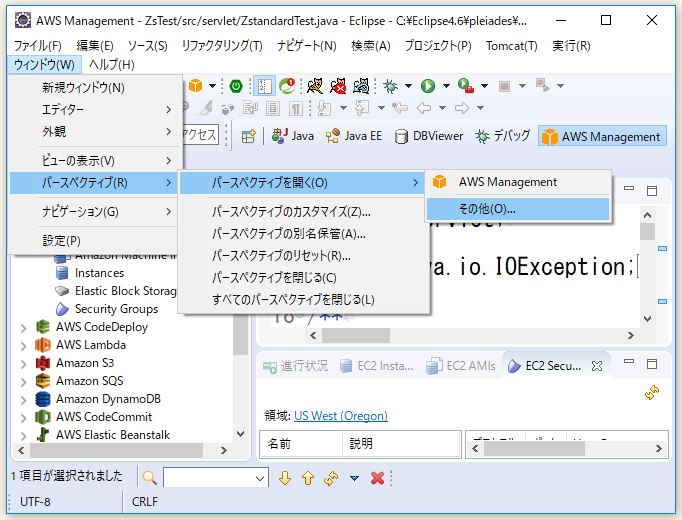Minimize the EC2 views pane
The image size is (682, 520).
[x=629, y=361]
